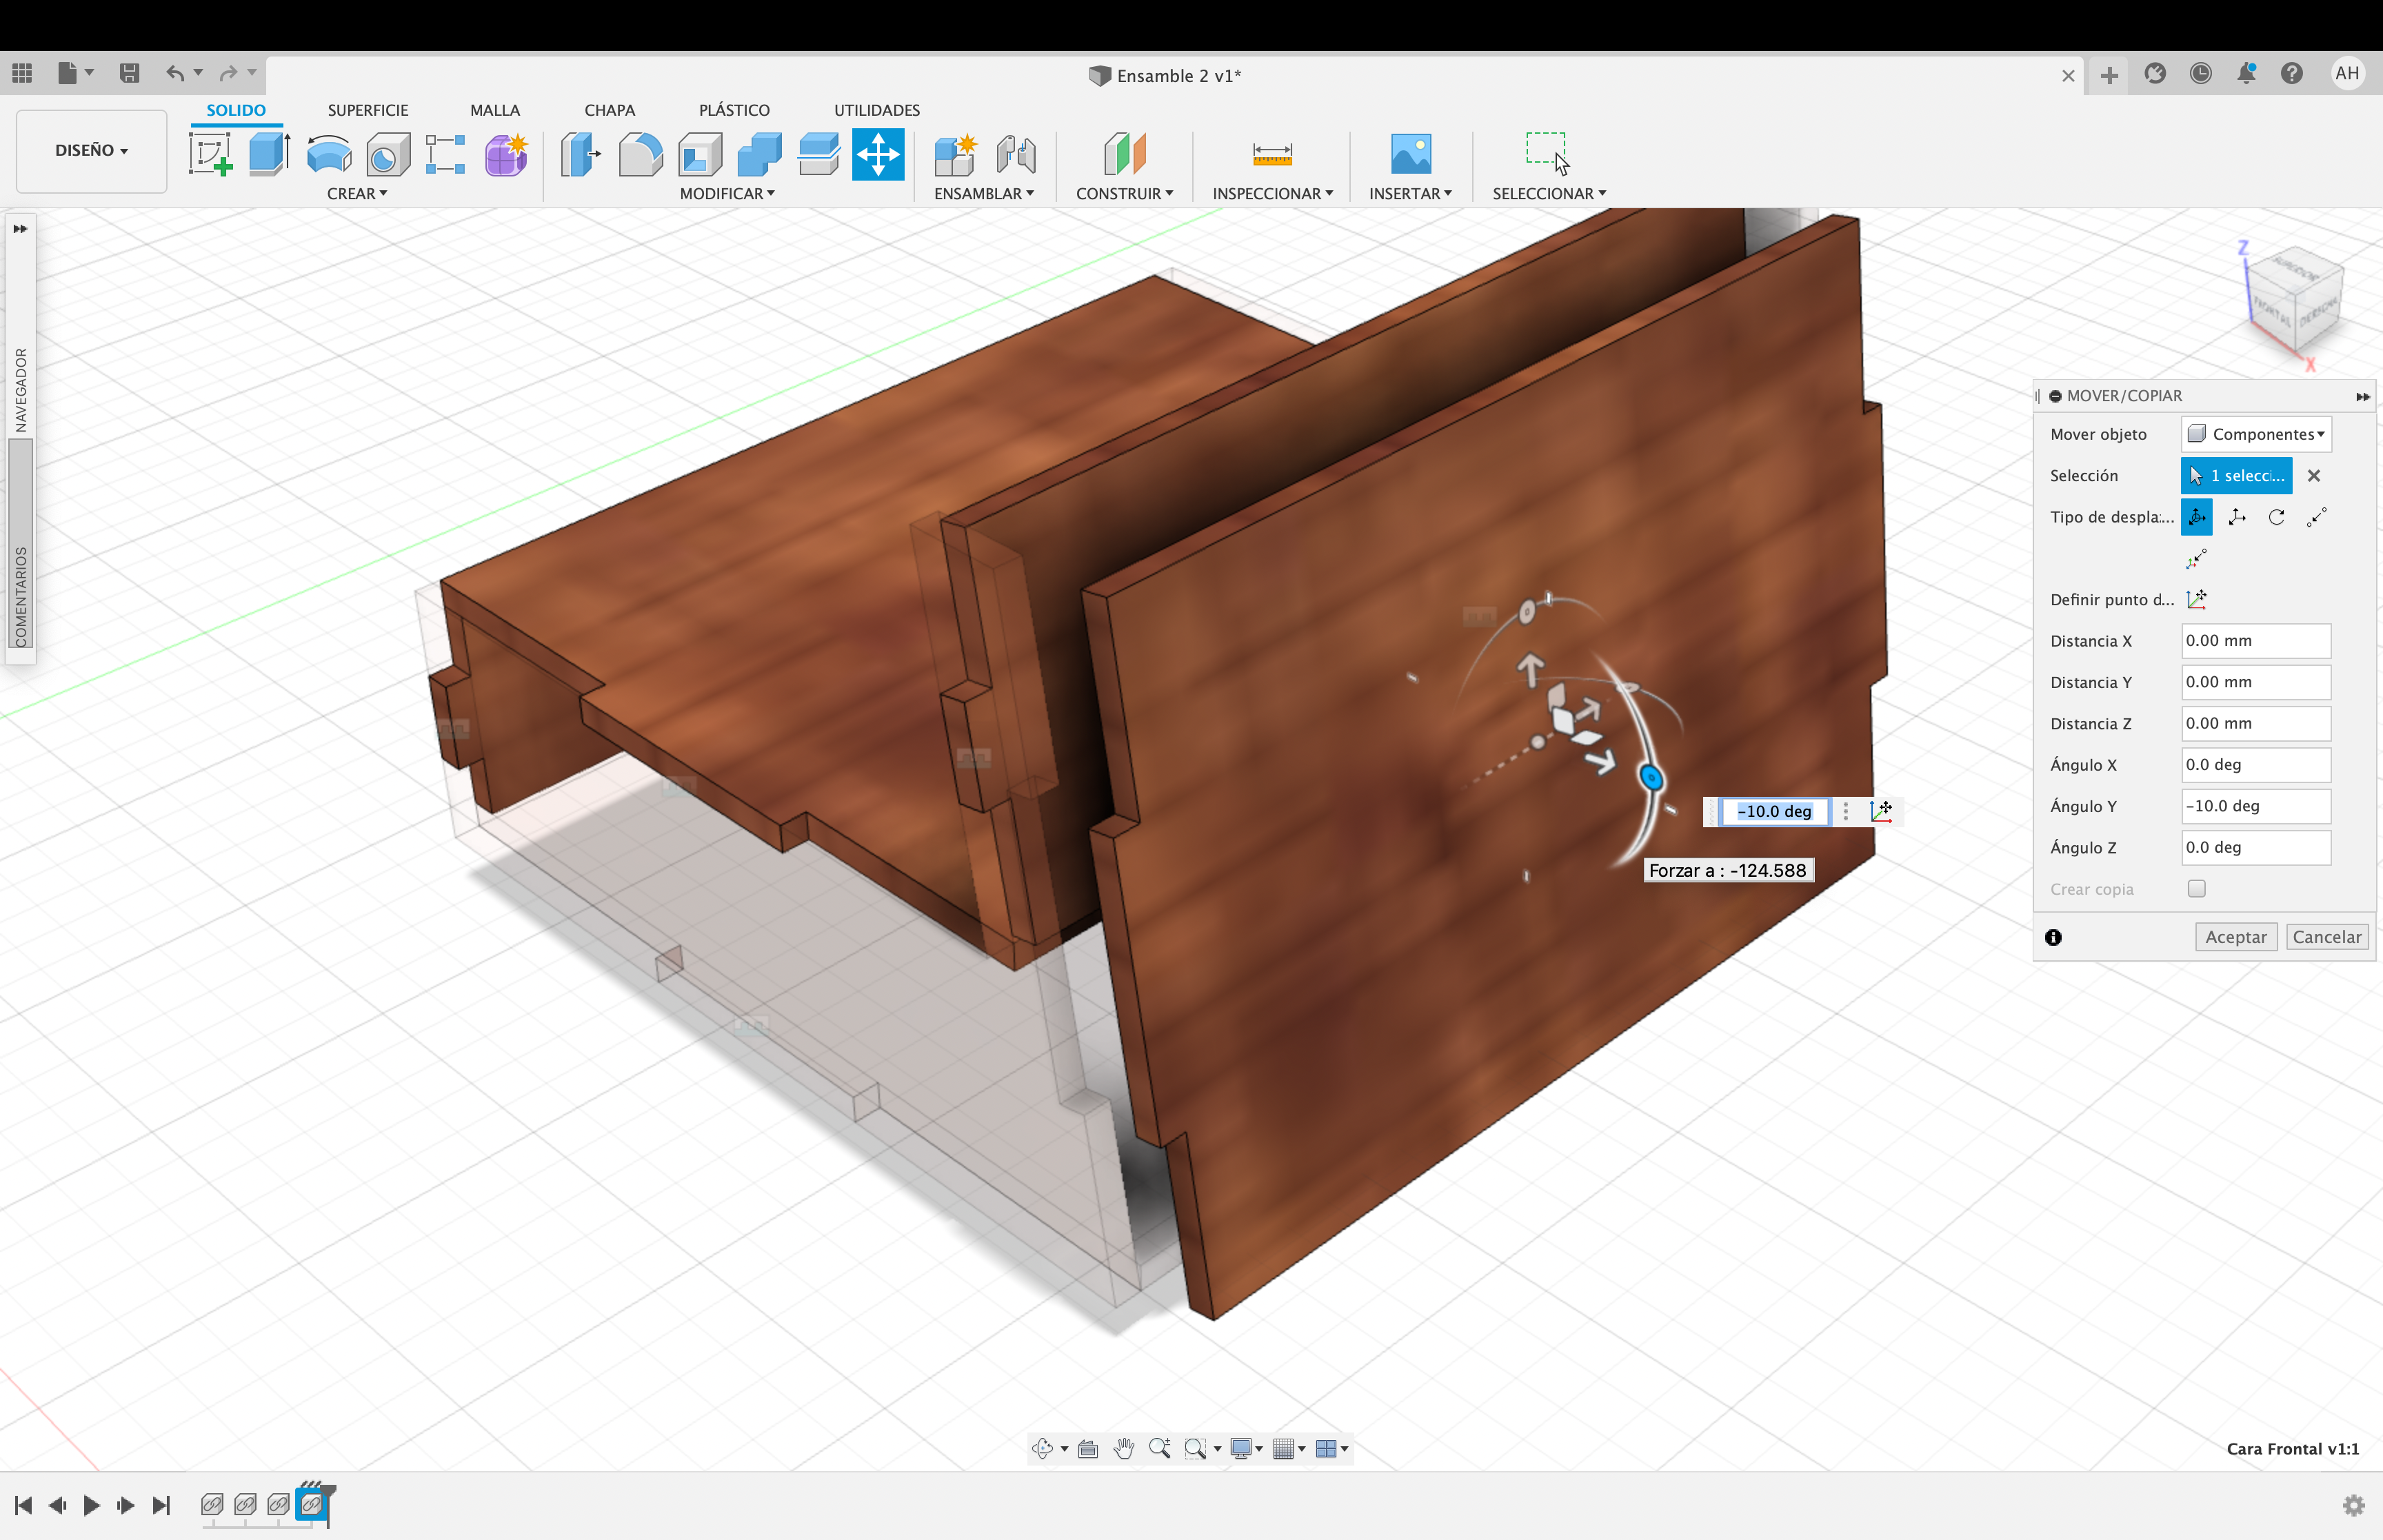Click the rotation manipulator blue handle
This screenshot has height=1540, width=2383.
point(1651,777)
